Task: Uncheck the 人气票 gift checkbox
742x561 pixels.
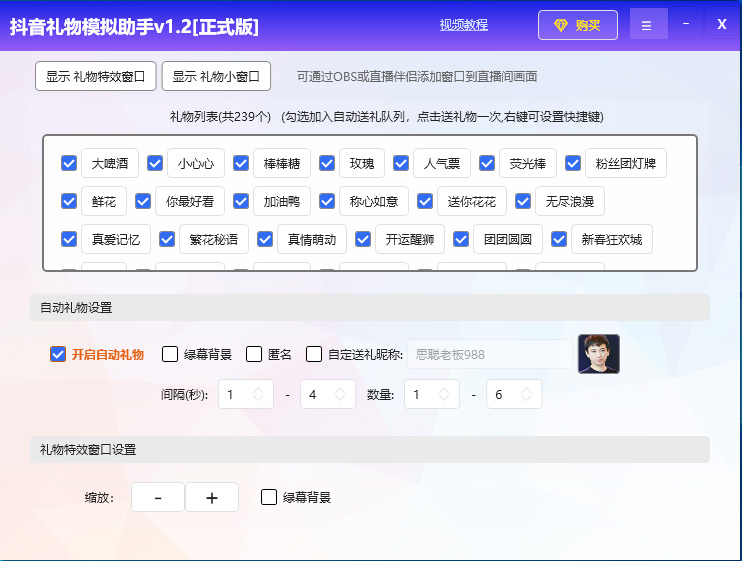Action: point(401,163)
